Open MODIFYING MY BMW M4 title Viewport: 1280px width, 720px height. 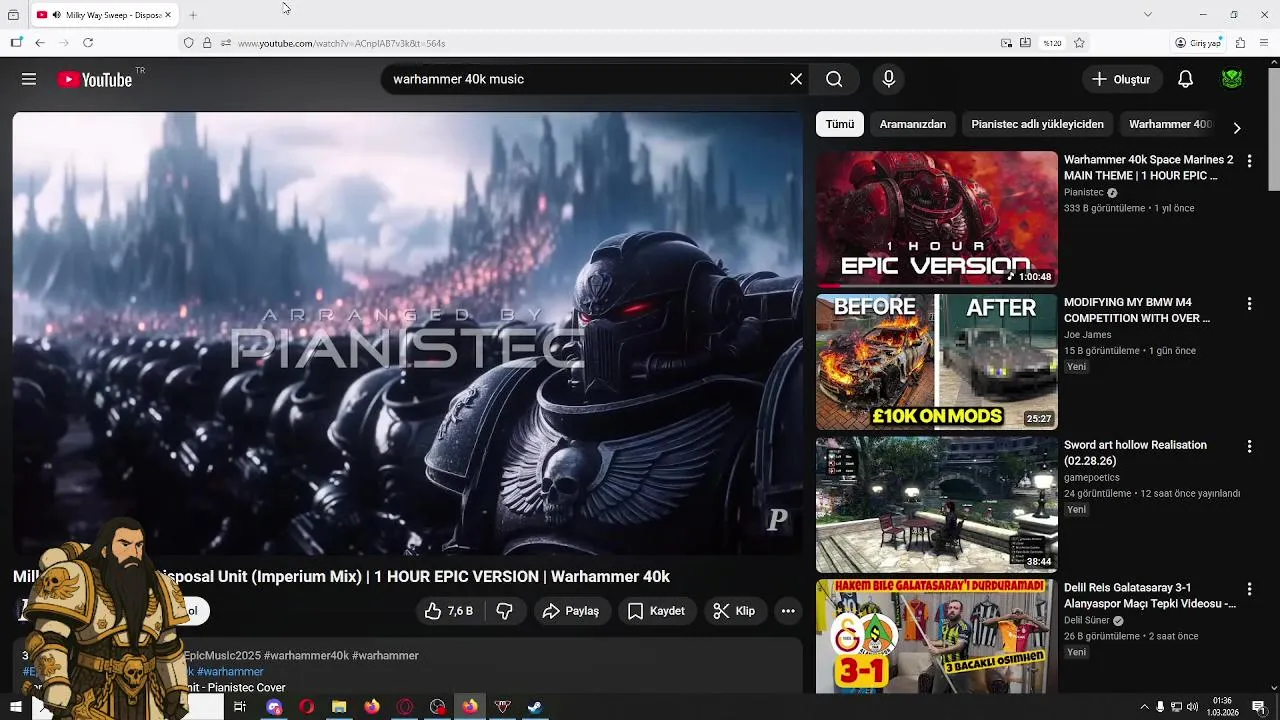1137,310
